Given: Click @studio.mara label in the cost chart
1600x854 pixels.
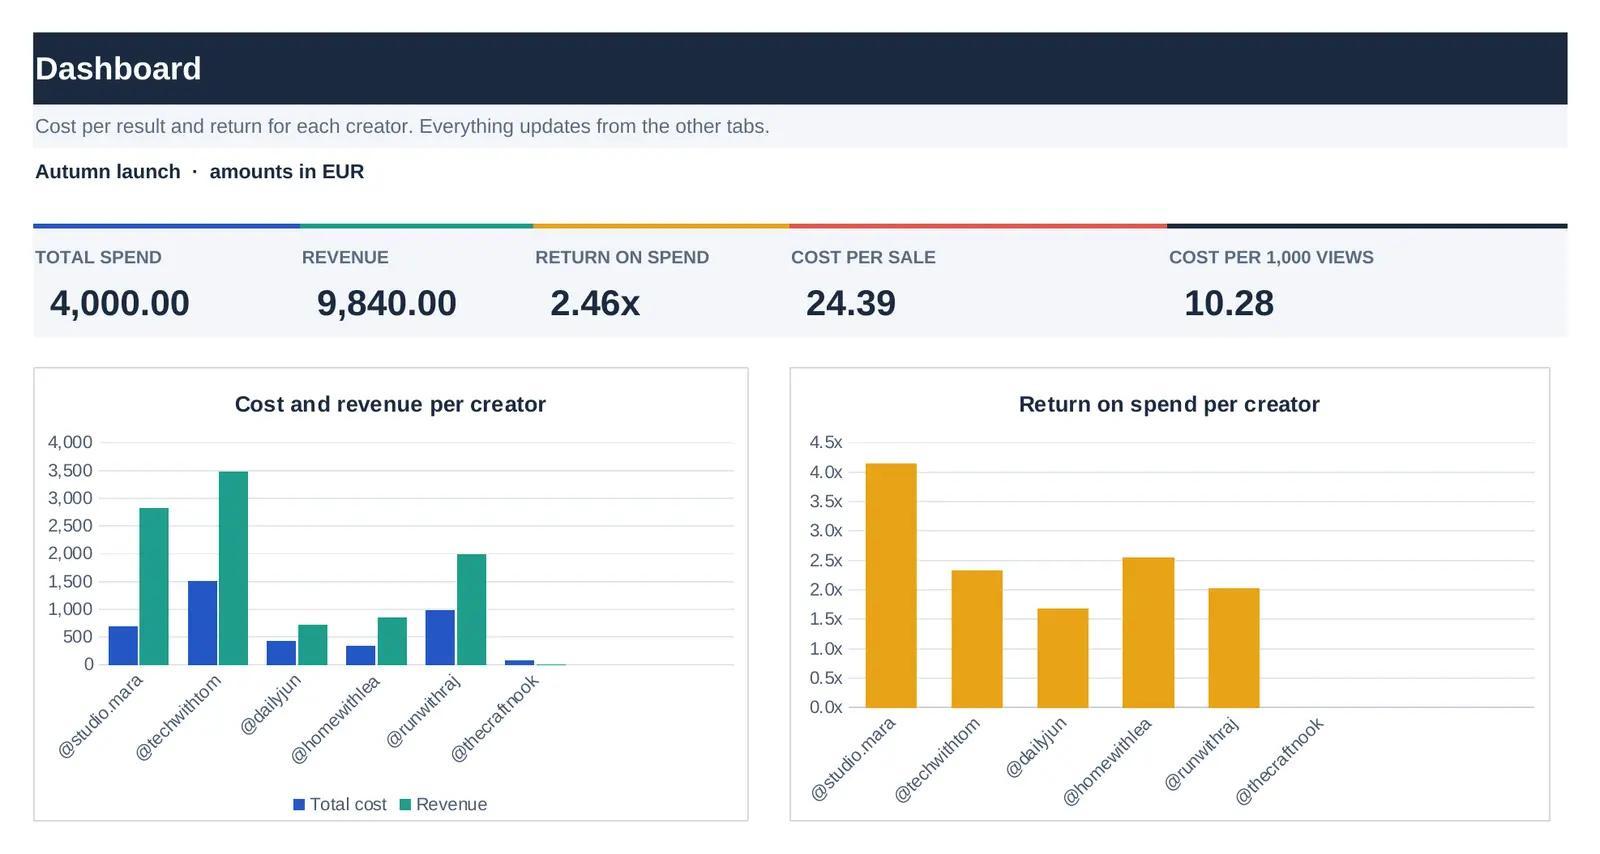Looking at the screenshot, I should 101,716.
